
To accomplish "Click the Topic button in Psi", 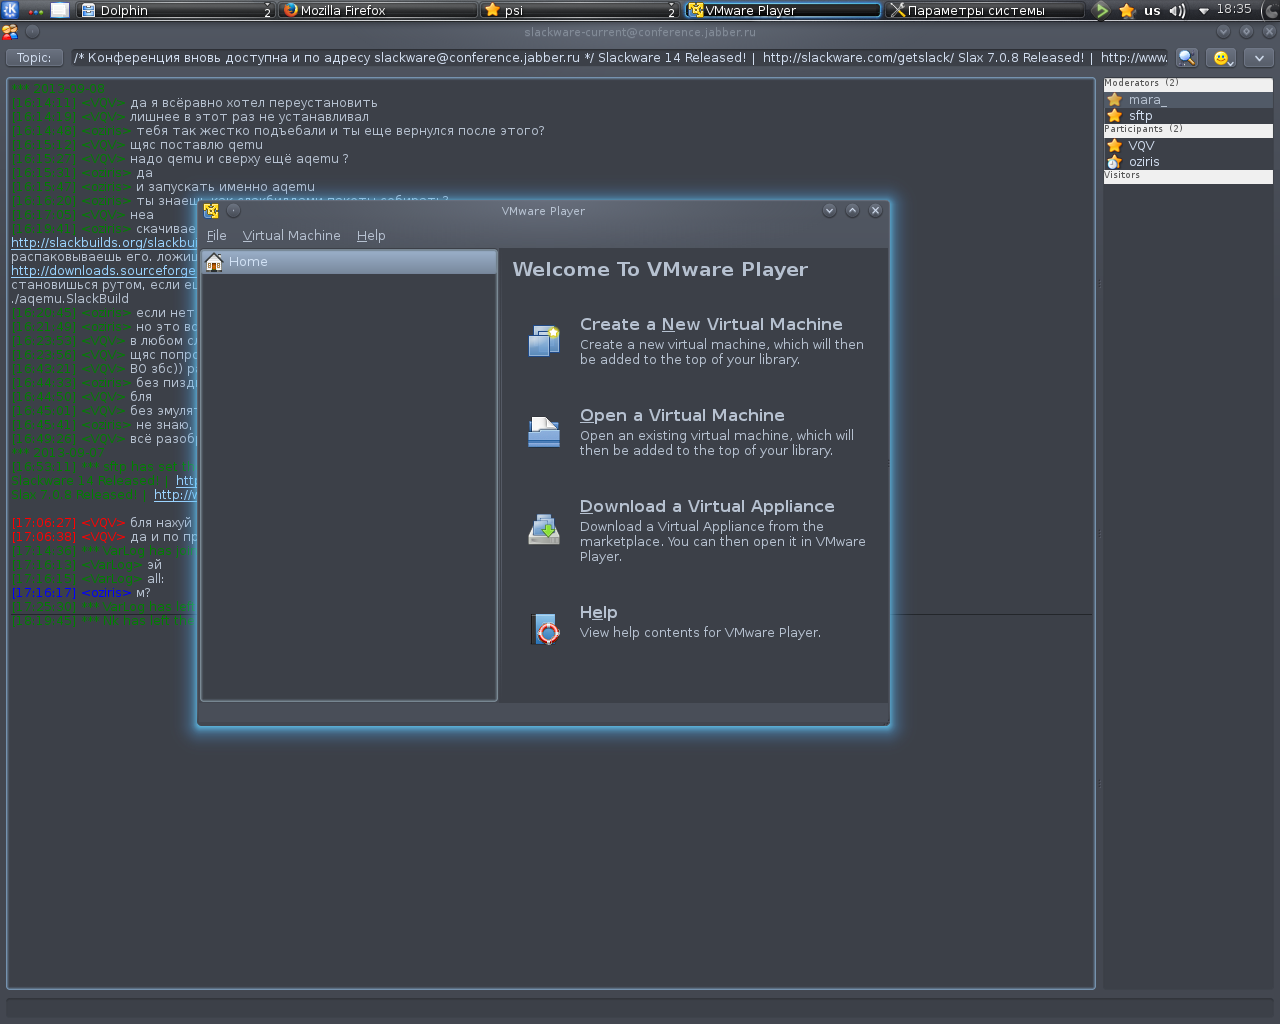I will click(x=34, y=58).
